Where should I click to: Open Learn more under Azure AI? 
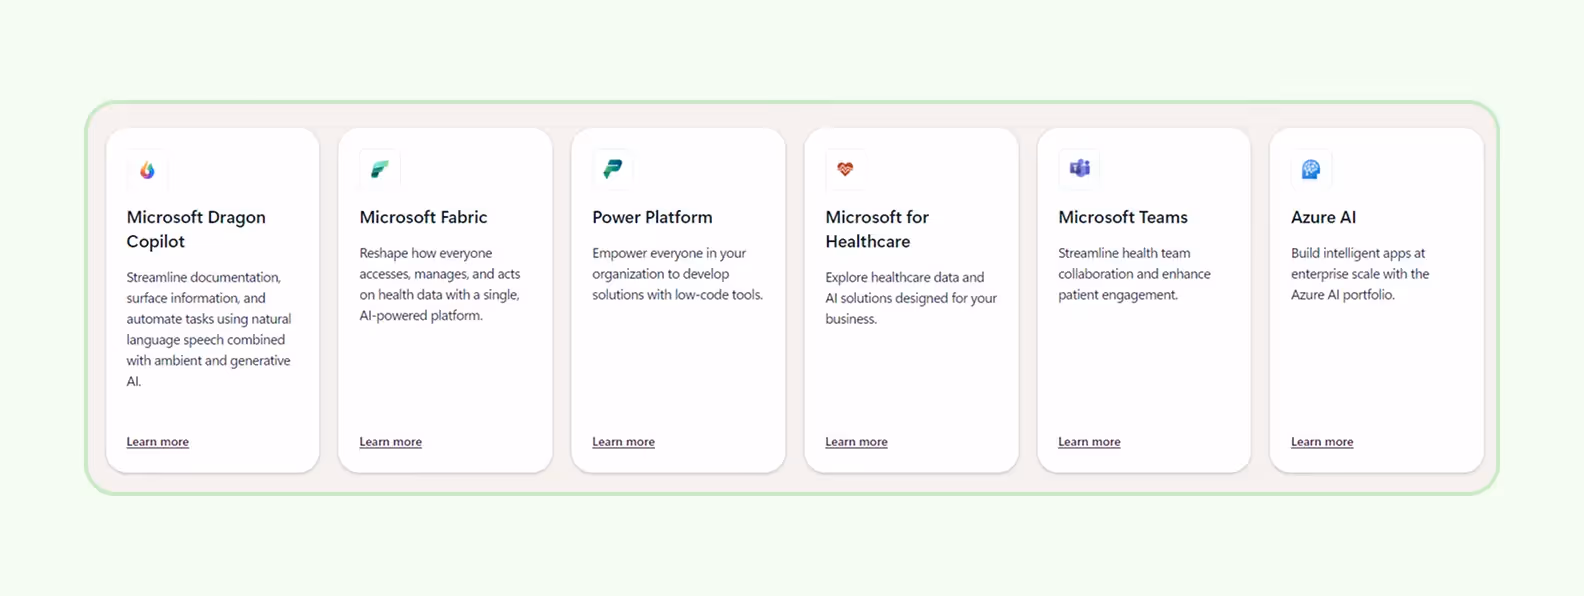point(1321,441)
